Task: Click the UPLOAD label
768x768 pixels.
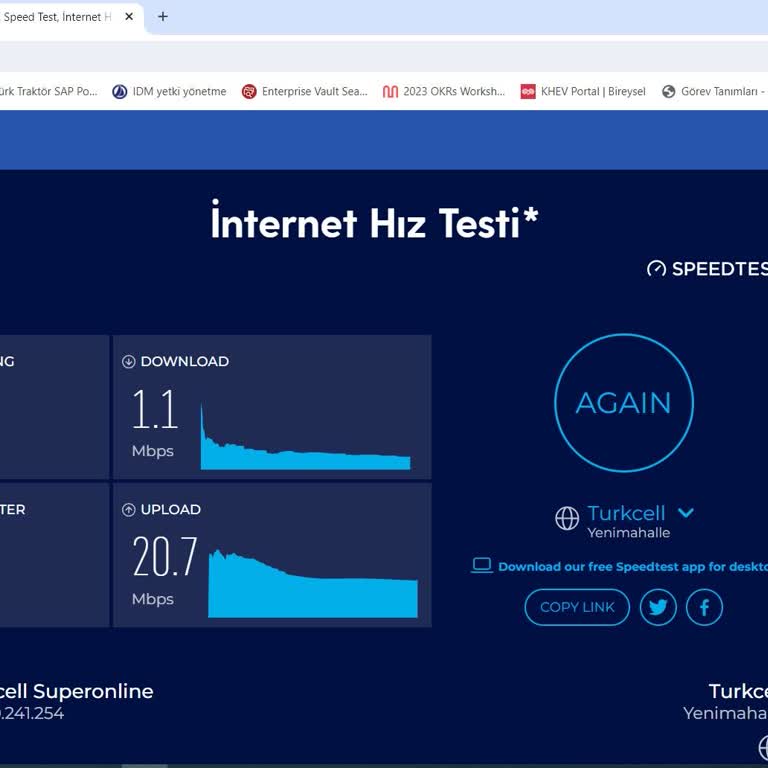Action: point(170,510)
